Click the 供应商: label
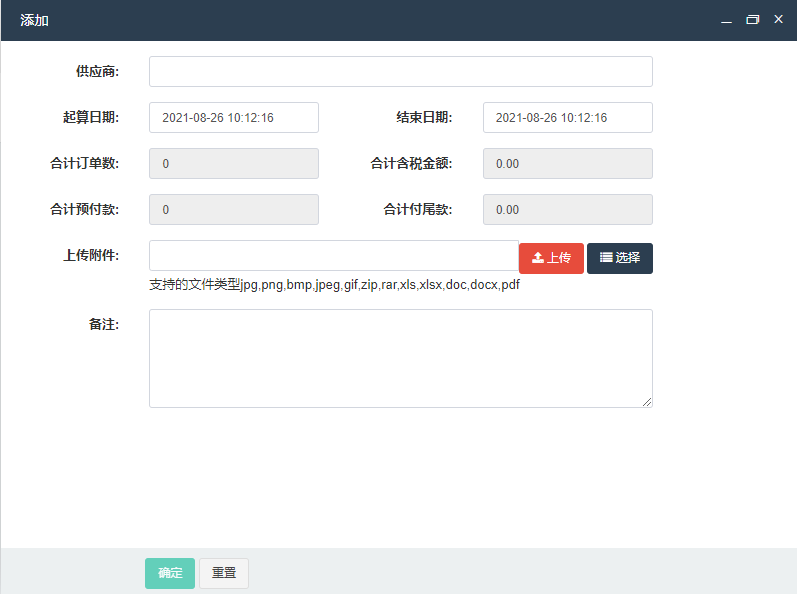797x594 pixels. coord(97,72)
